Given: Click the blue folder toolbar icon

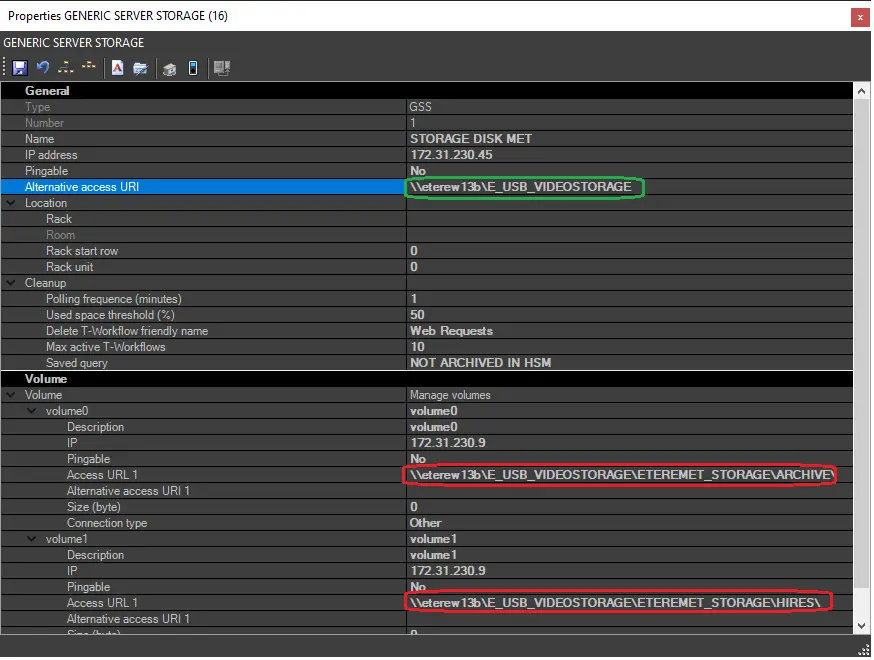Looking at the screenshot, I should 141,68.
